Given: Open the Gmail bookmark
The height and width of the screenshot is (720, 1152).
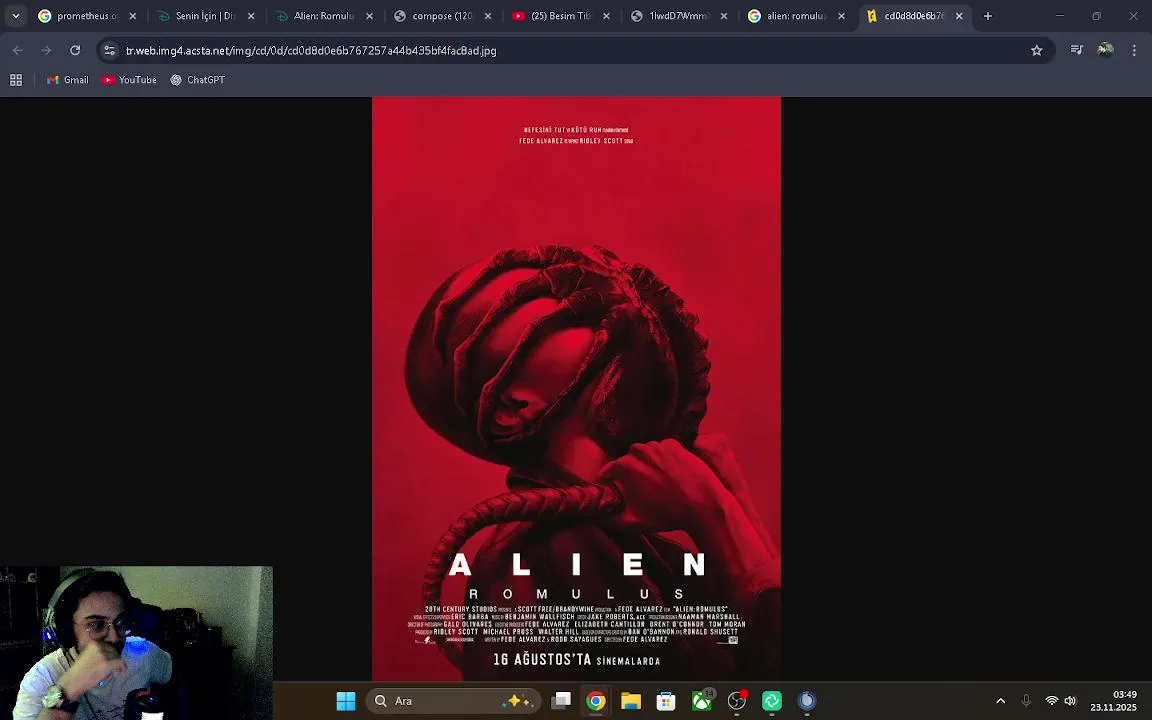Looking at the screenshot, I should pyautogui.click(x=68, y=80).
